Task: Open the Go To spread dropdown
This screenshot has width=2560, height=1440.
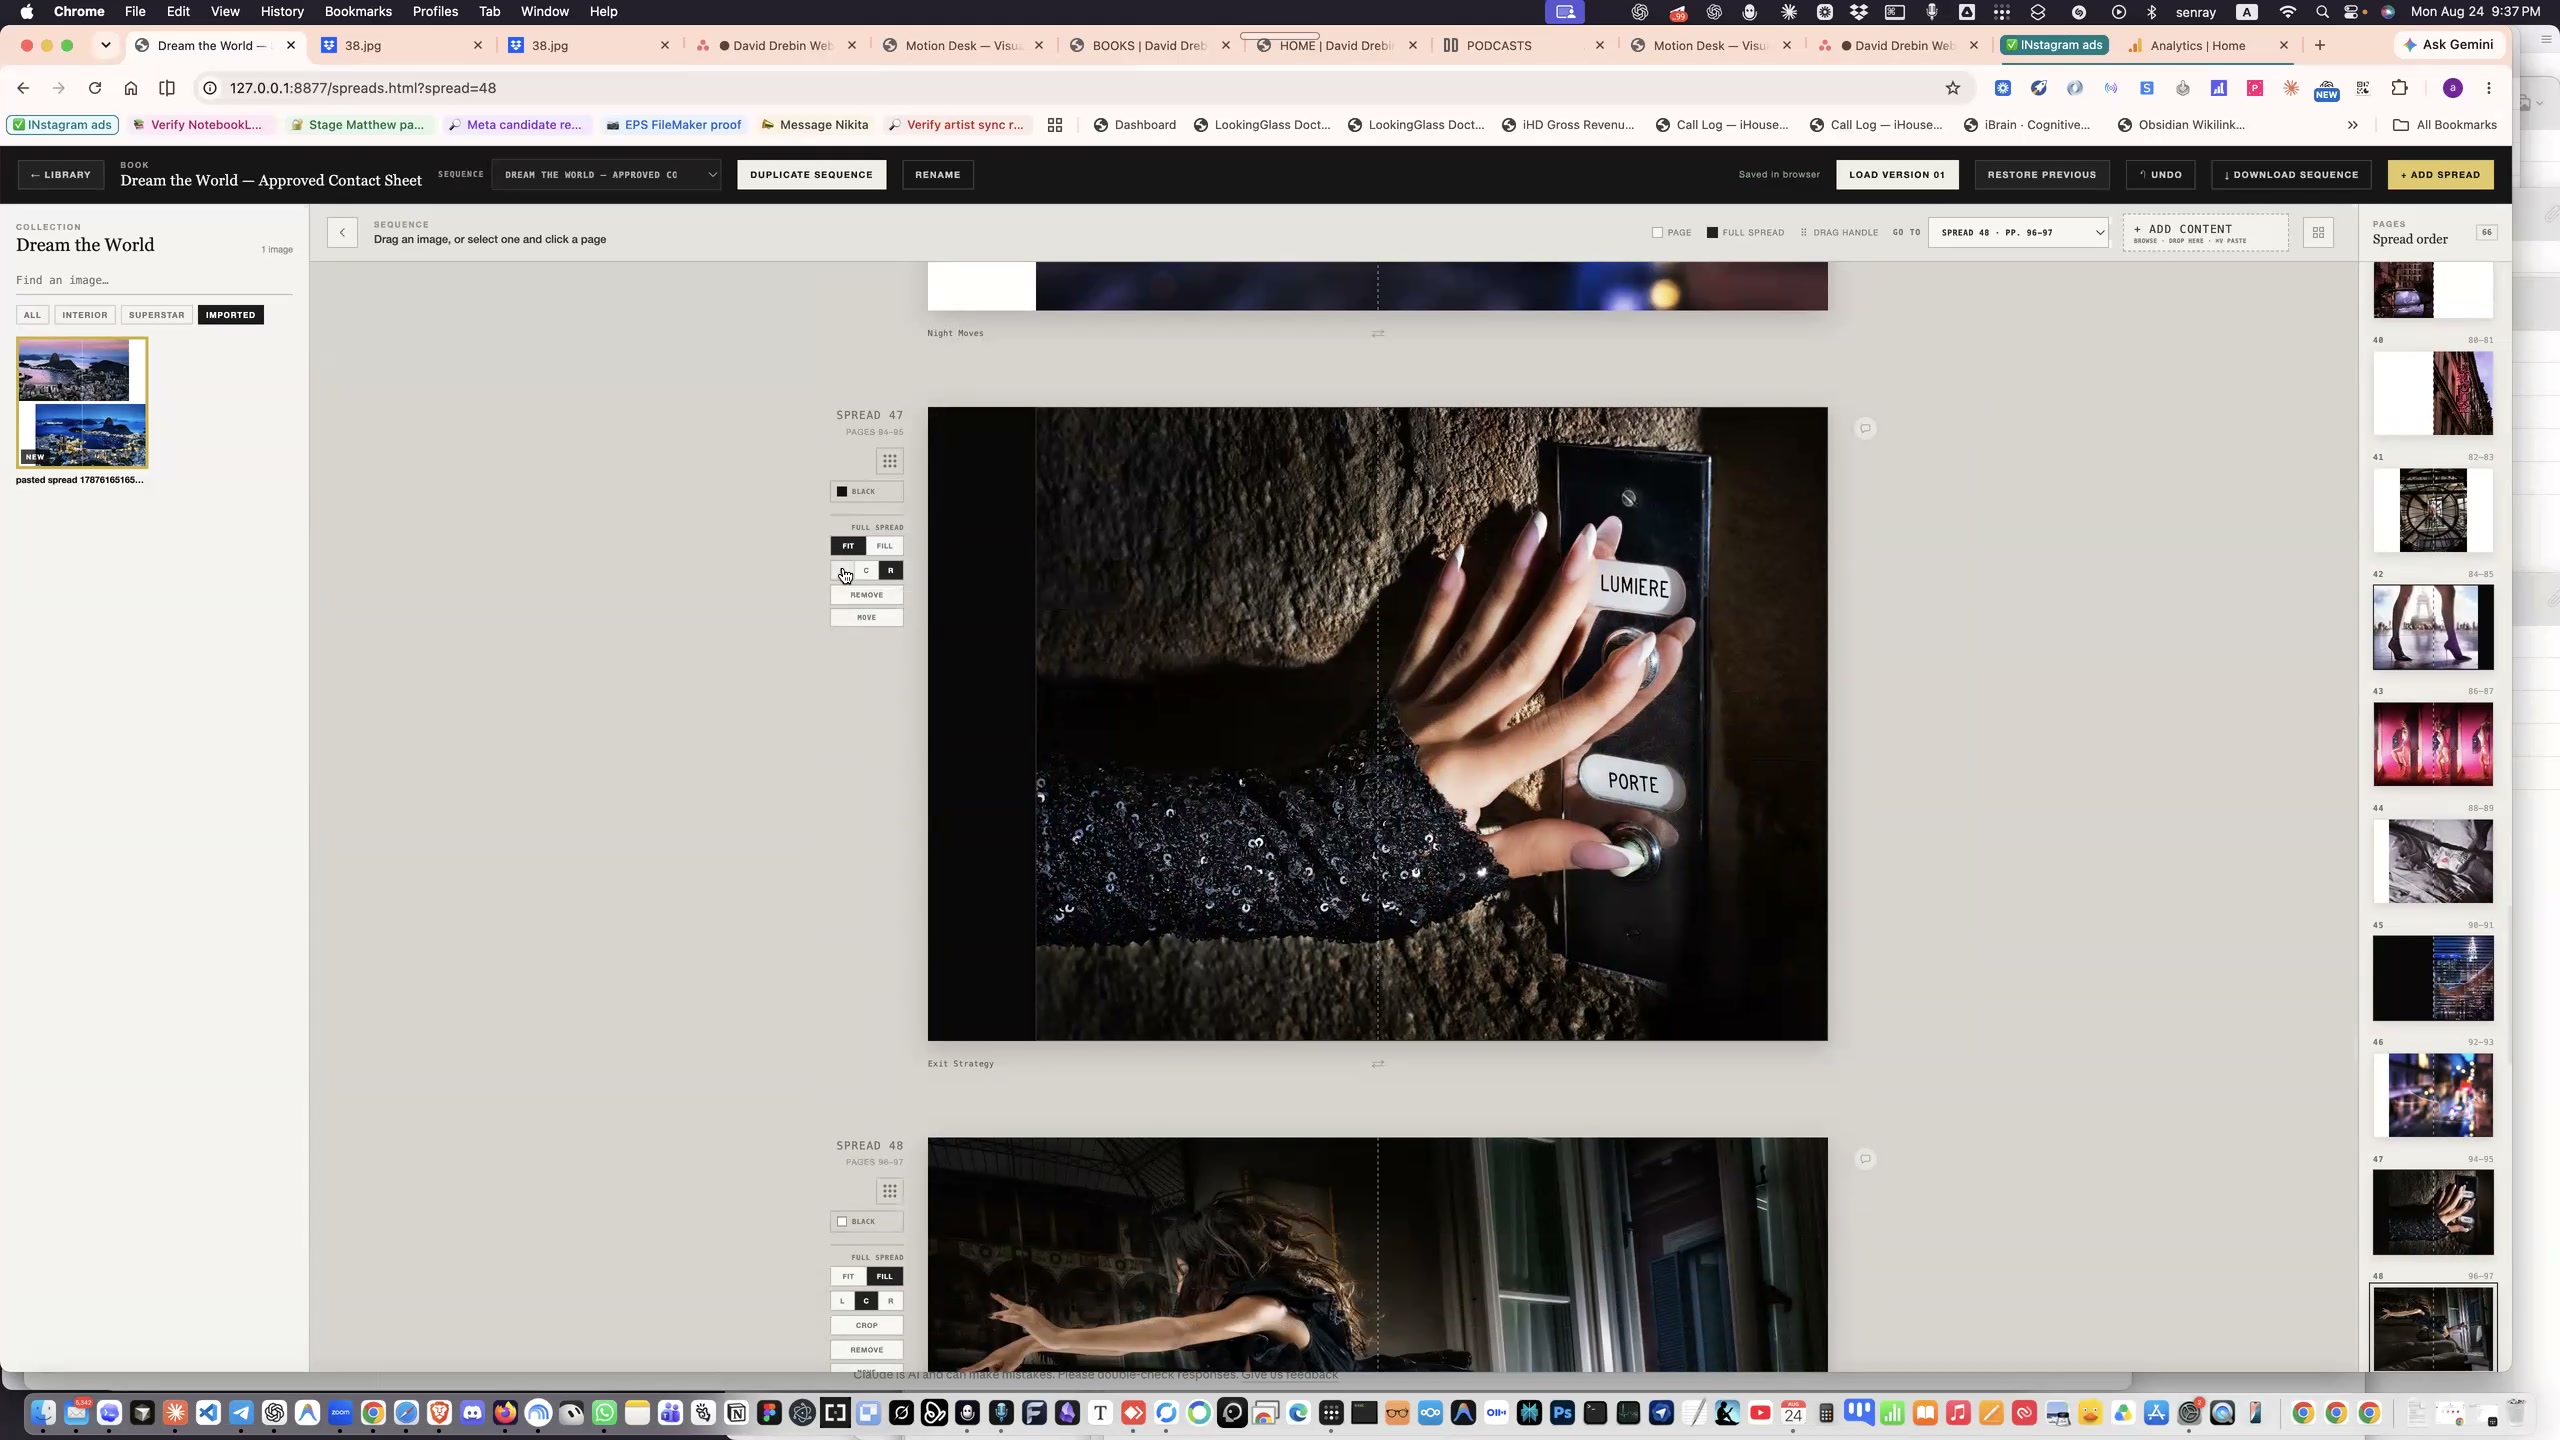Action: click(2018, 233)
